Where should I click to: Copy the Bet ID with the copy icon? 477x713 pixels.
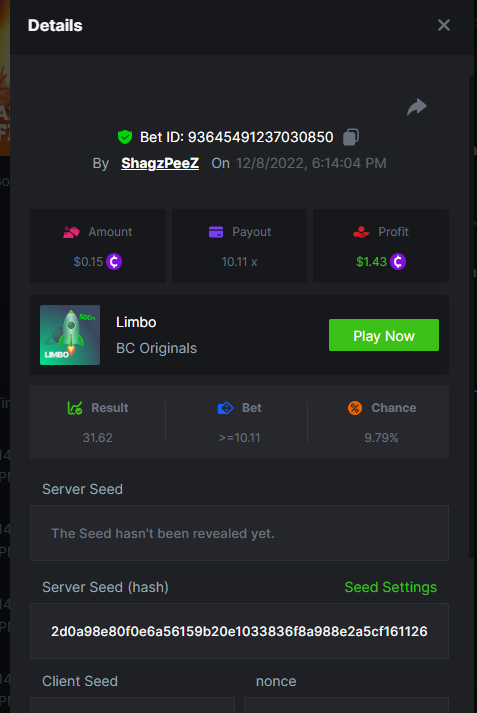[351, 137]
